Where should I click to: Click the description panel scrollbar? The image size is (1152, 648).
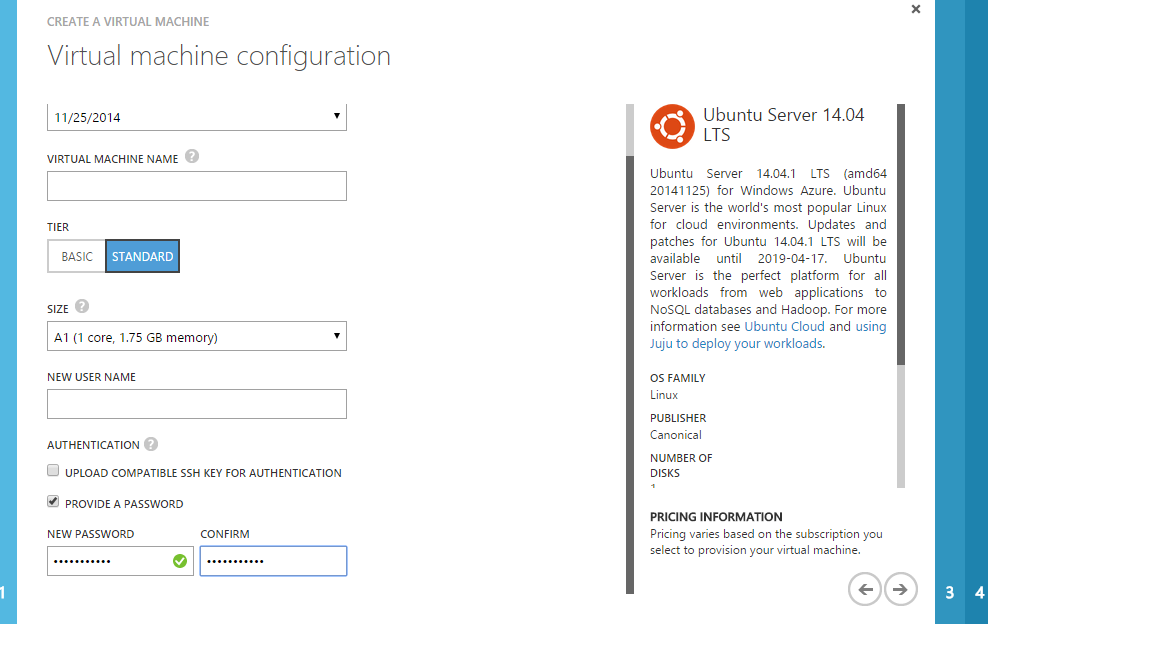pos(901,235)
